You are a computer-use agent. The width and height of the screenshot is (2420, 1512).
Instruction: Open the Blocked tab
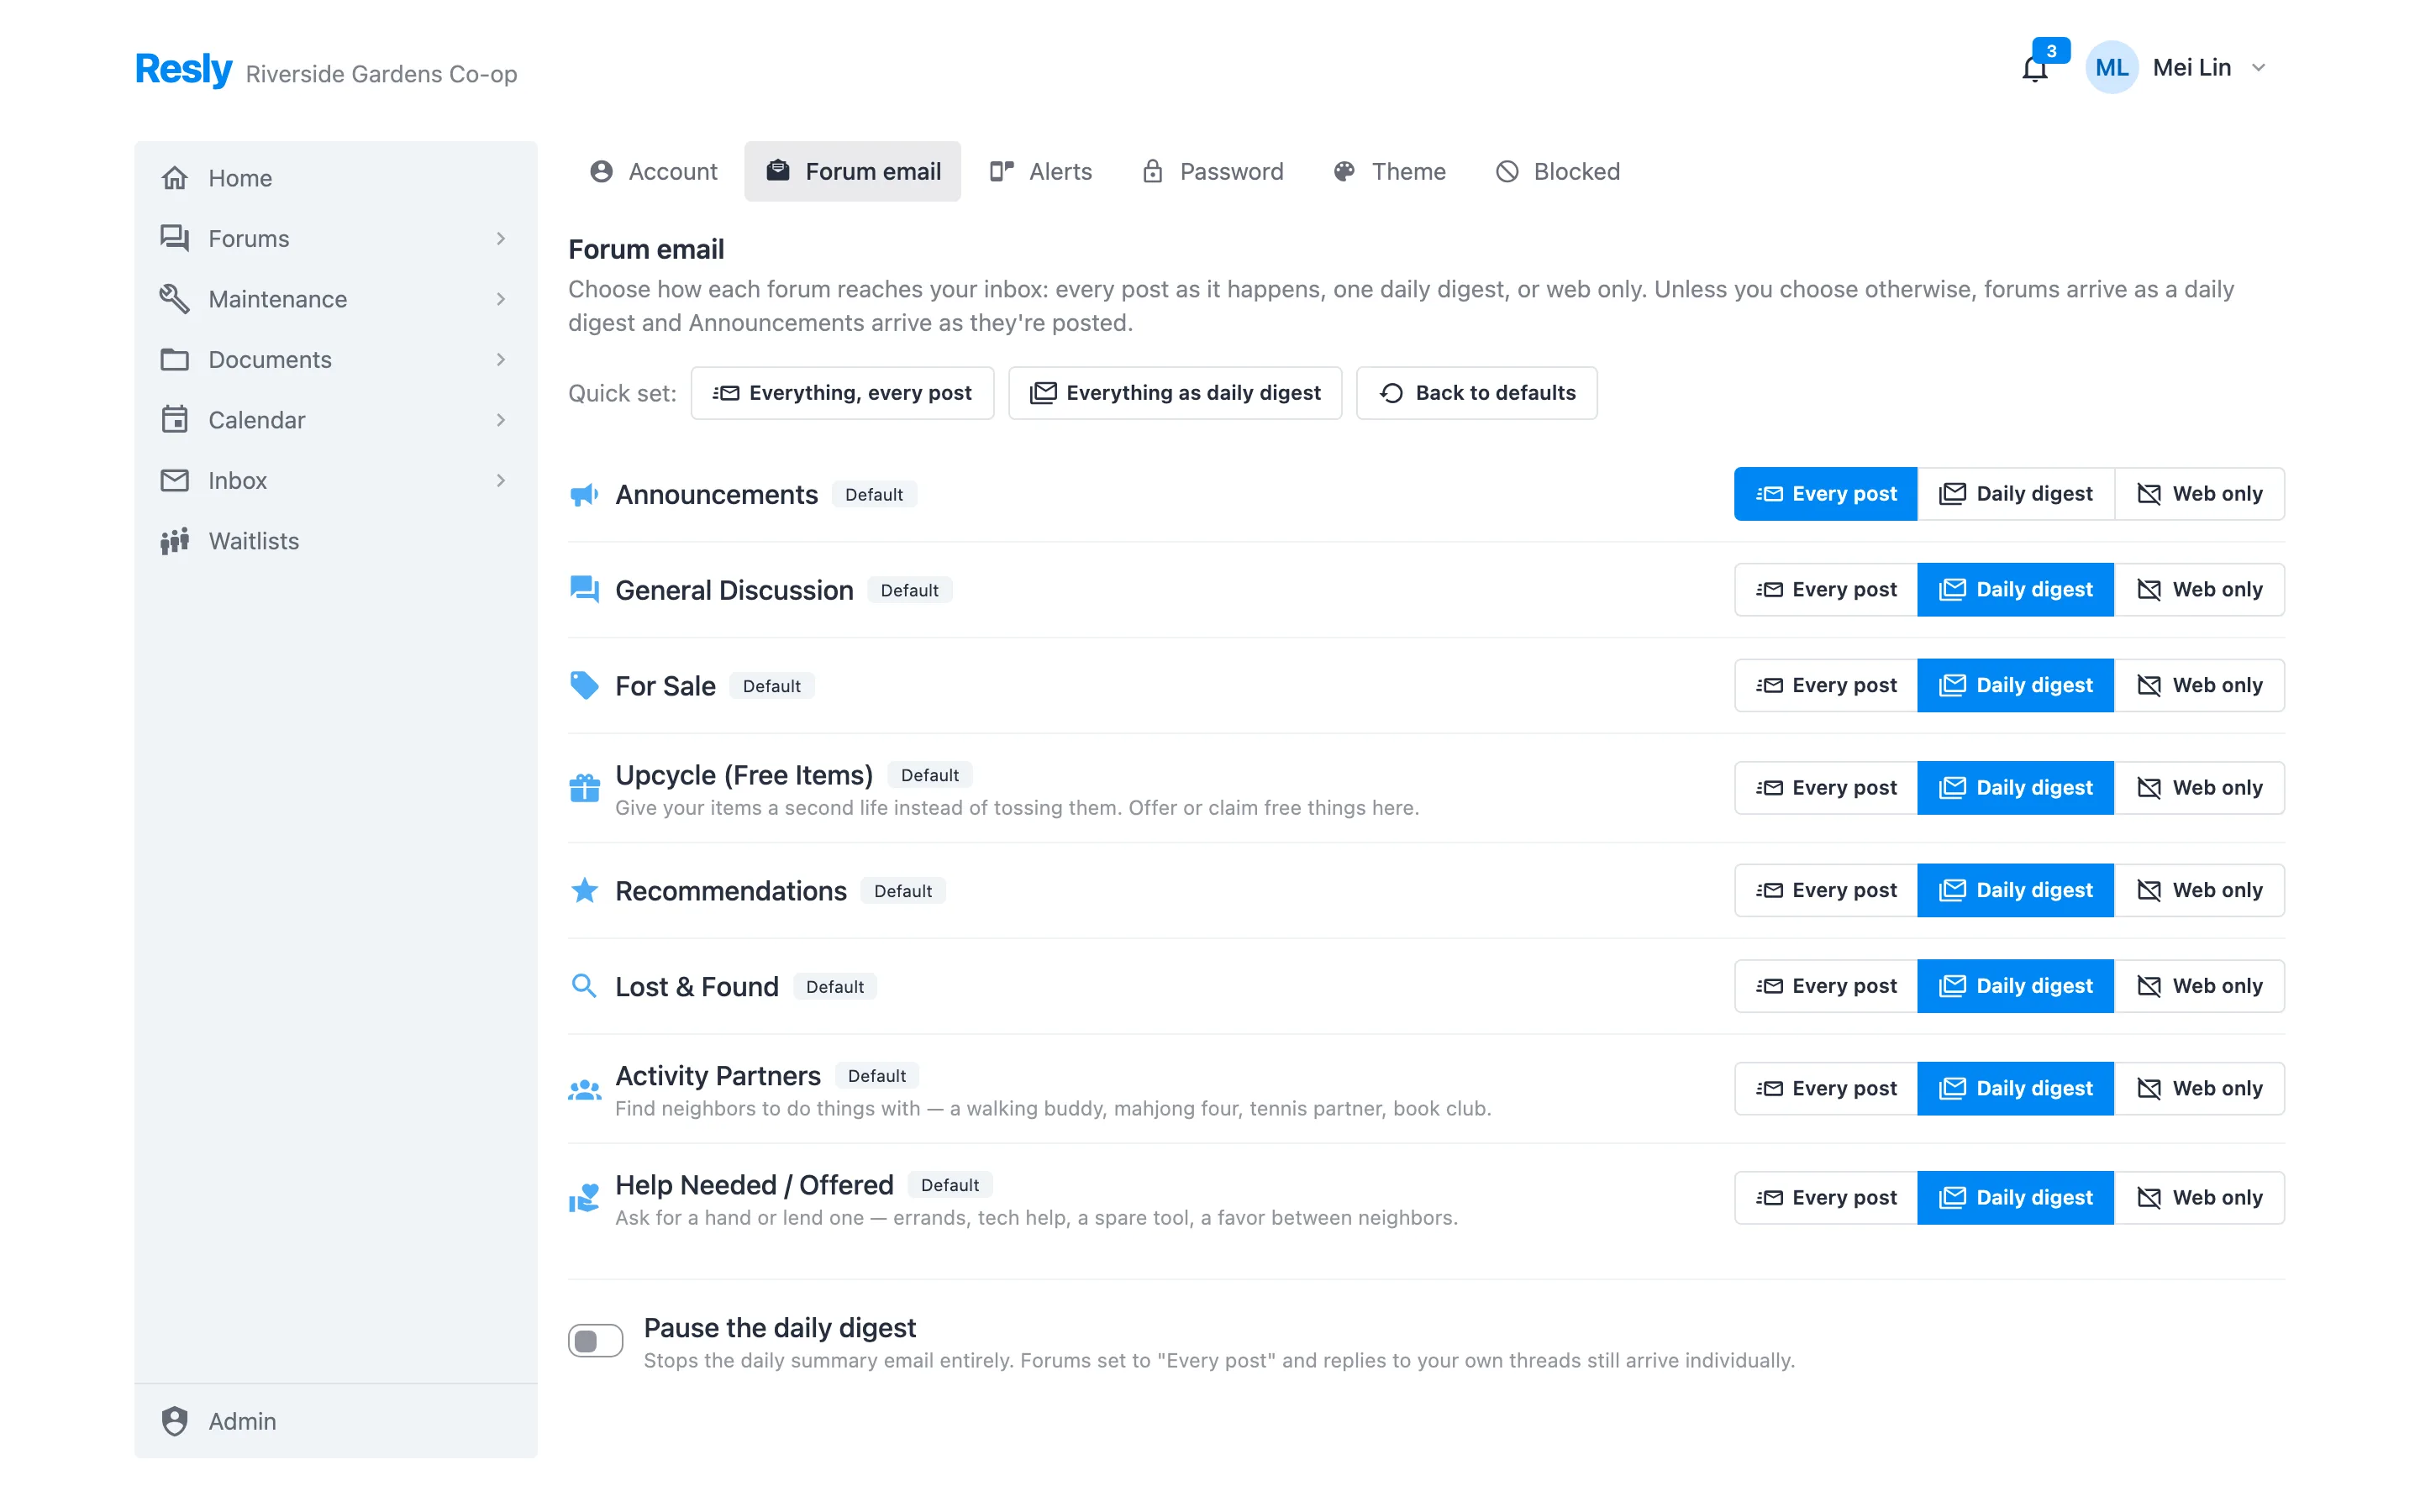pos(1557,172)
